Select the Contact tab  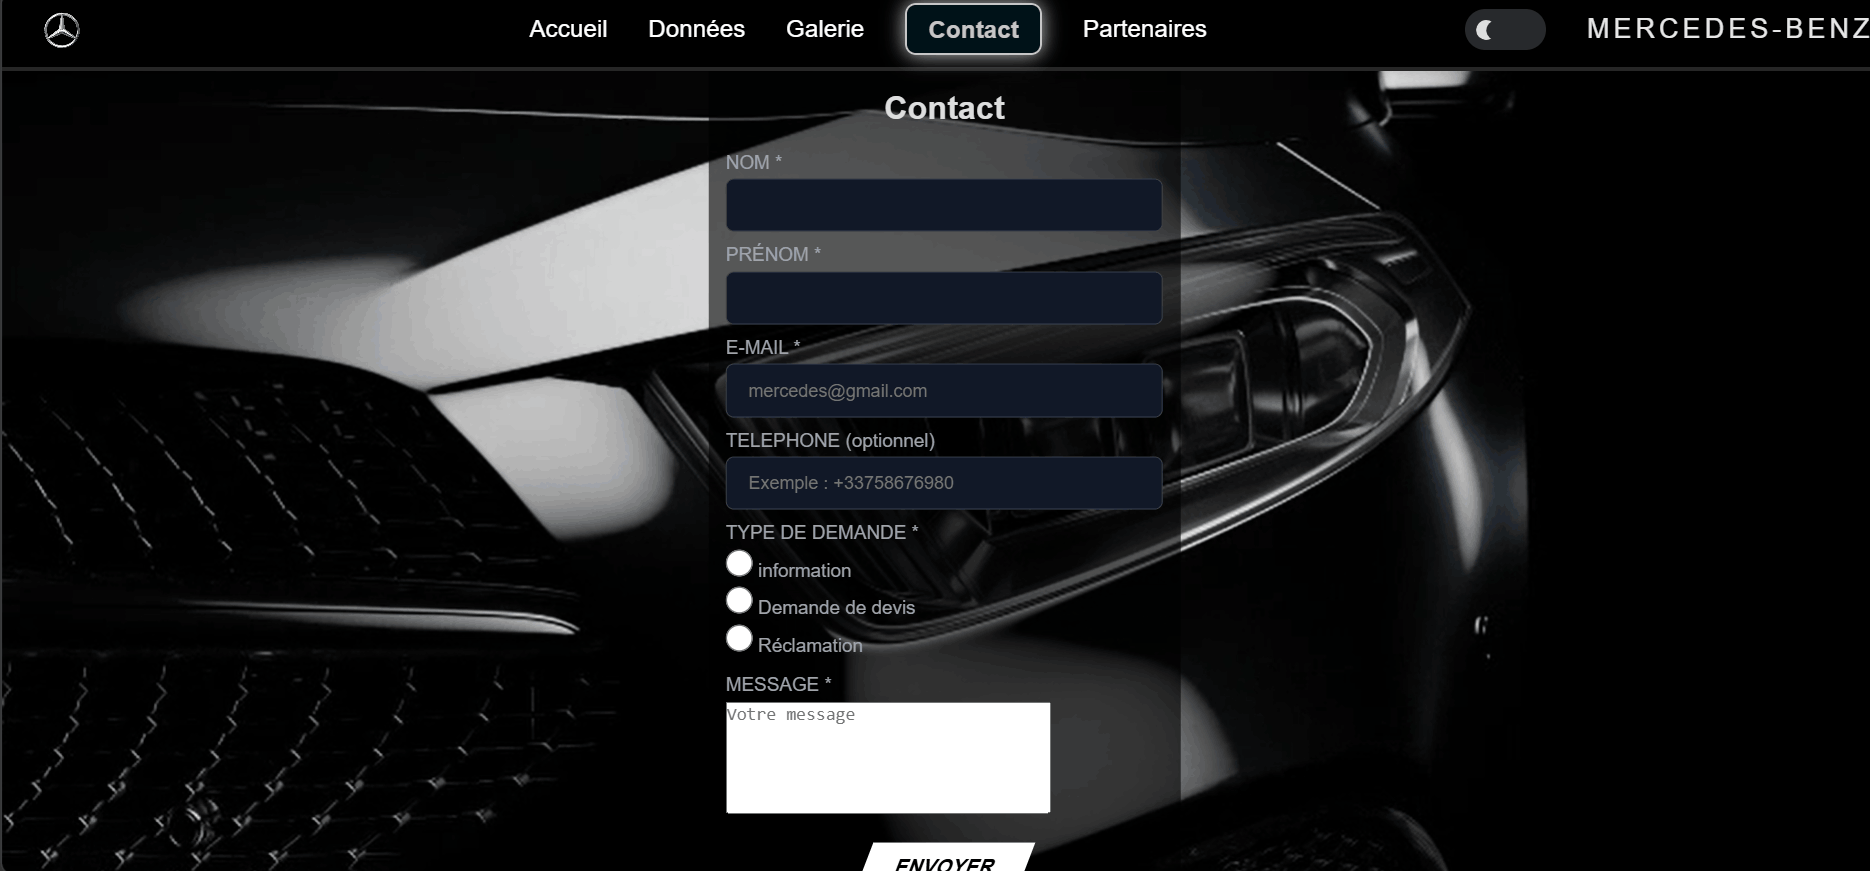click(973, 30)
